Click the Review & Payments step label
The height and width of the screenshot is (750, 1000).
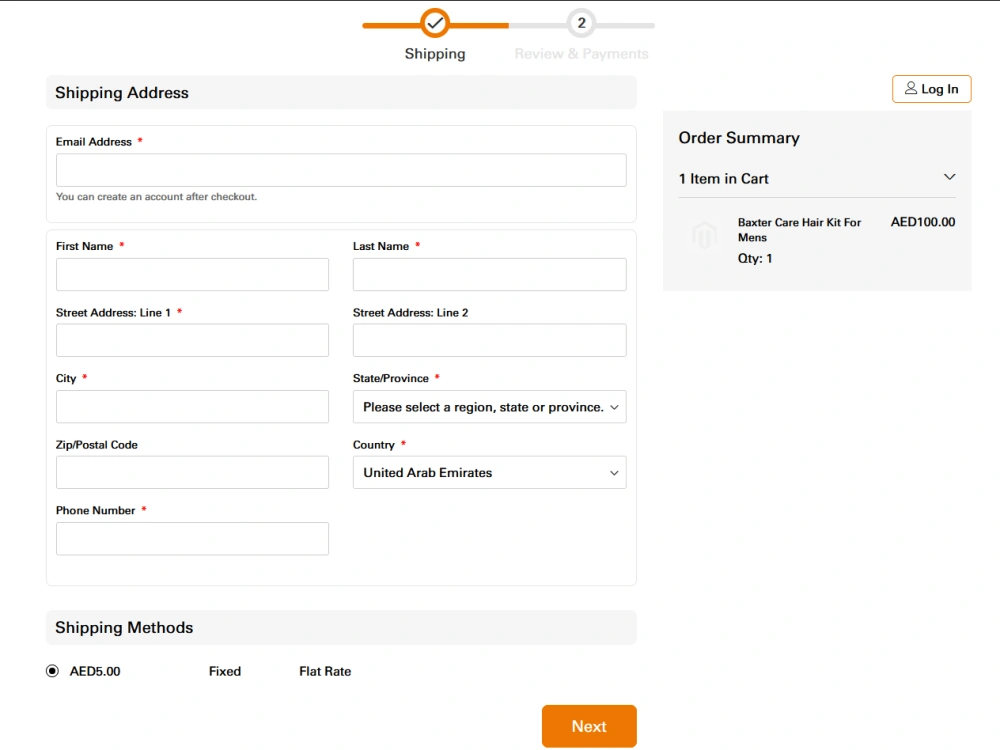tap(581, 54)
